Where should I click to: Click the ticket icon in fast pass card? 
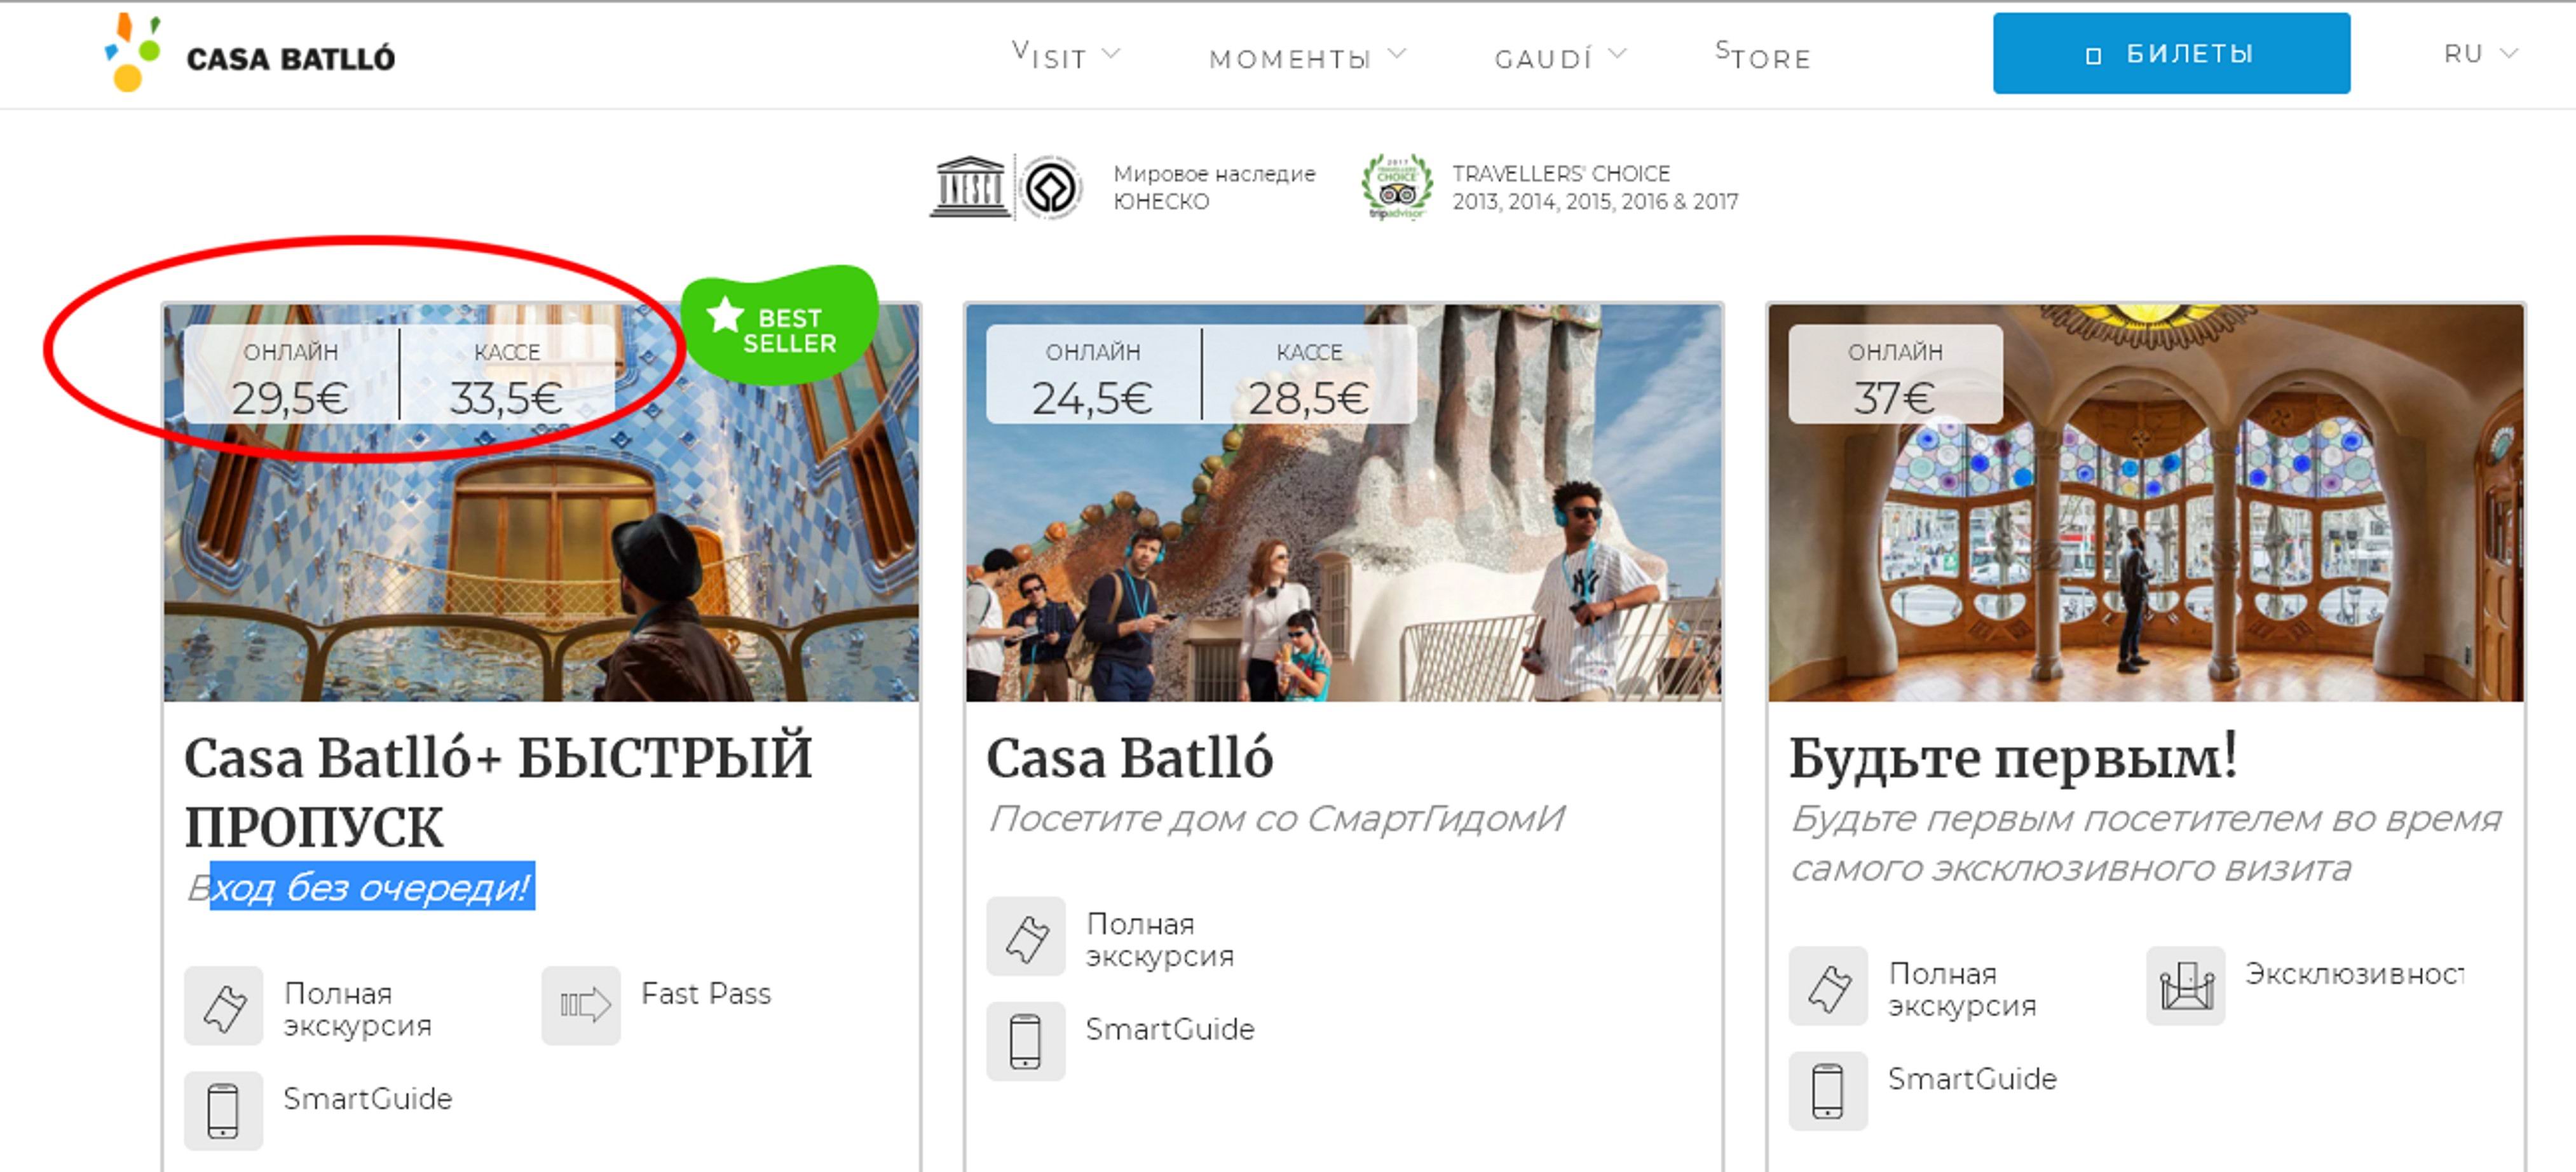tap(223, 1005)
